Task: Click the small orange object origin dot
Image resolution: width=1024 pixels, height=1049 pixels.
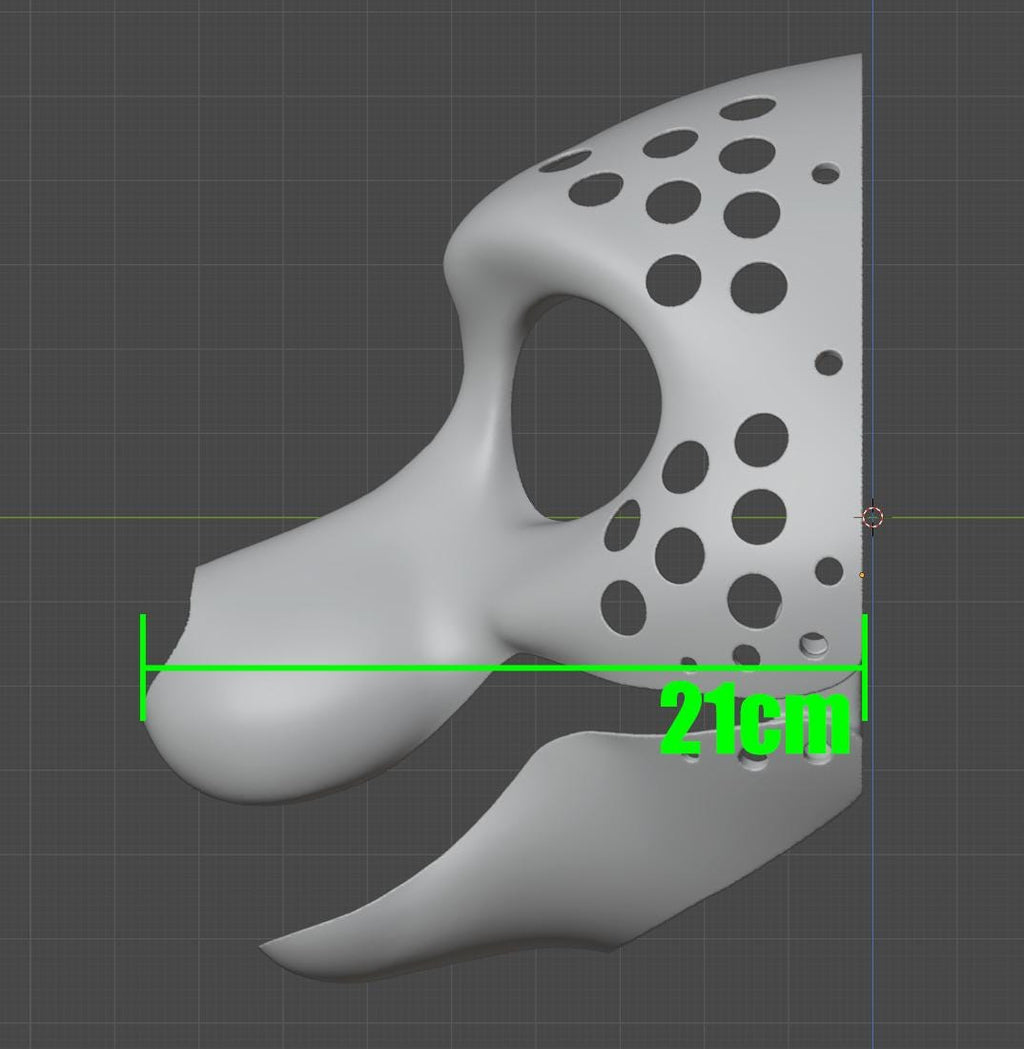Action: coord(862,575)
